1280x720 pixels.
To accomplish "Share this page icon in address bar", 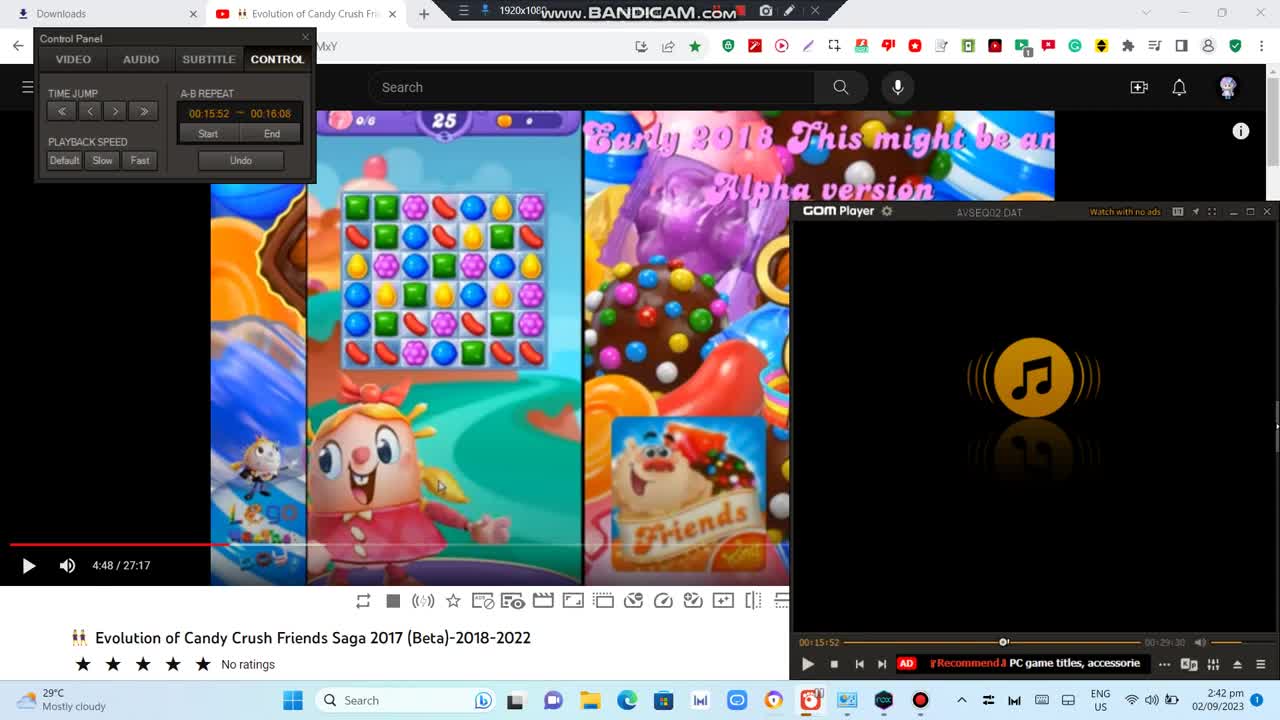I will (668, 46).
